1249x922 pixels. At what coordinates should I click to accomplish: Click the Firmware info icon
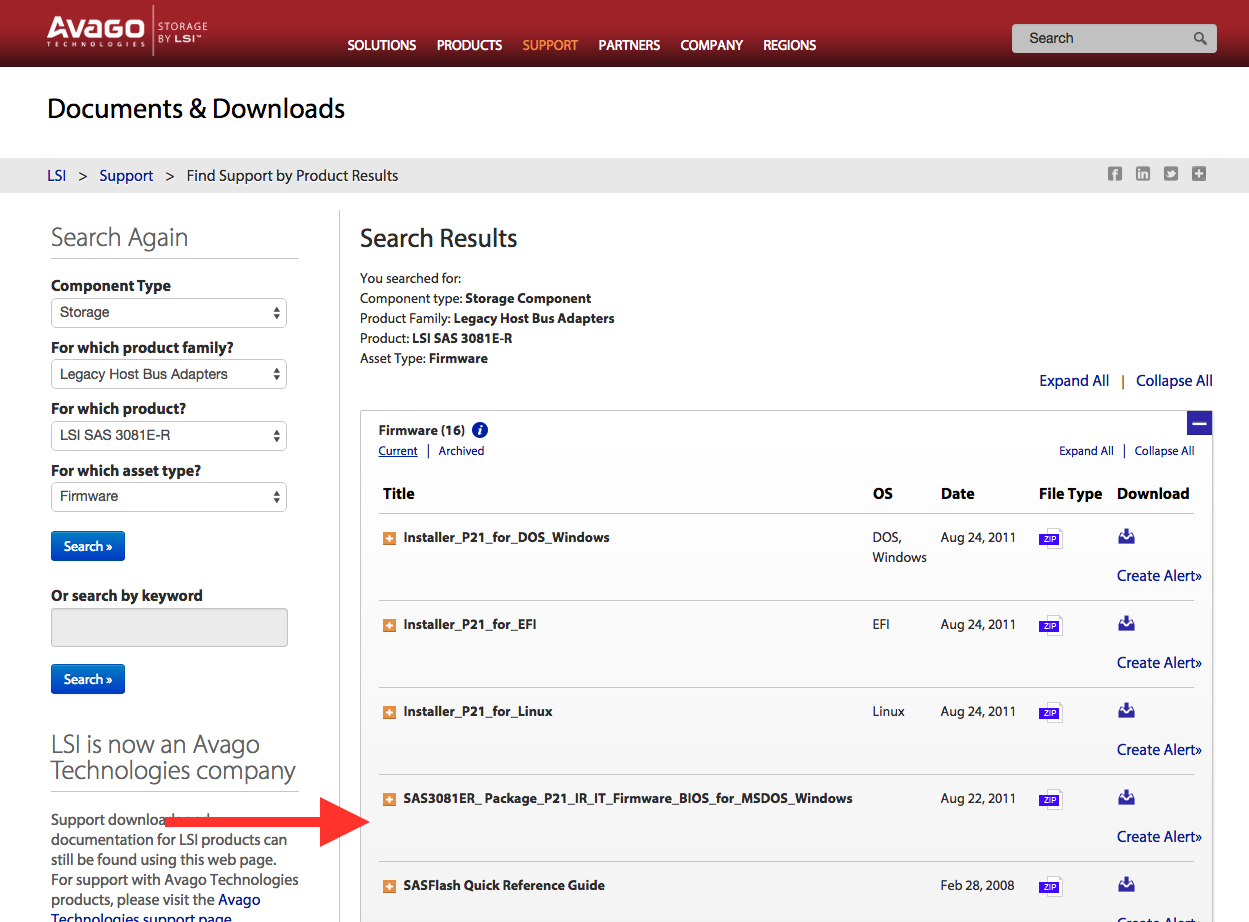click(480, 431)
